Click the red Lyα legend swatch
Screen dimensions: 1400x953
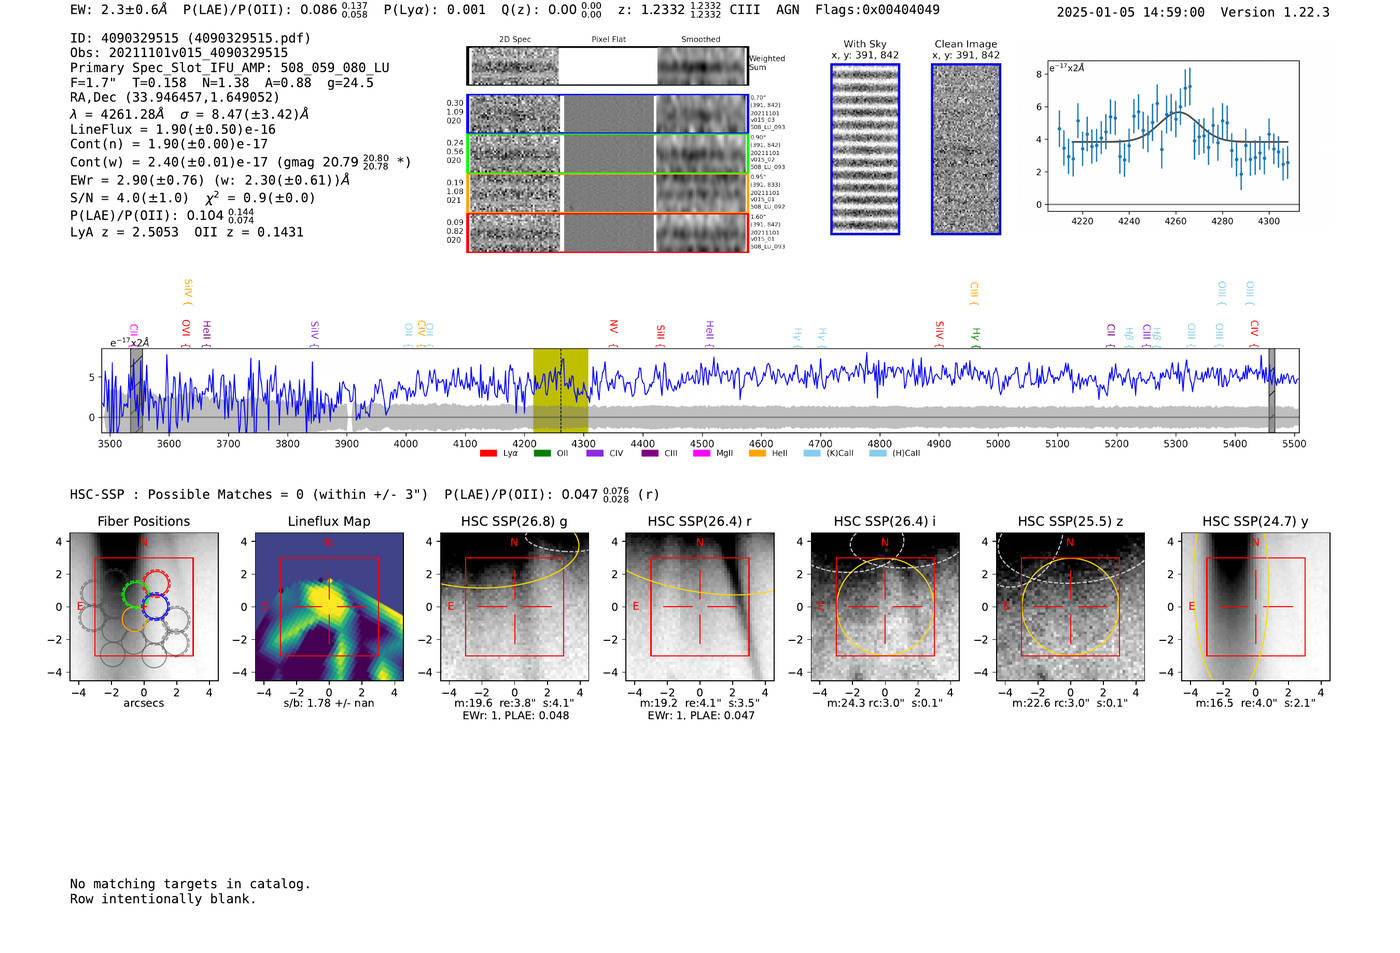(x=488, y=454)
